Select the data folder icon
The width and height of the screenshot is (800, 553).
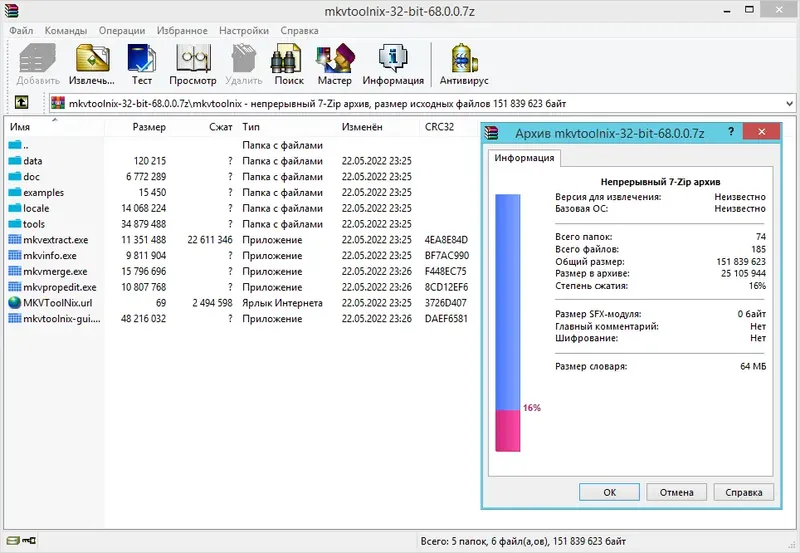(x=15, y=161)
